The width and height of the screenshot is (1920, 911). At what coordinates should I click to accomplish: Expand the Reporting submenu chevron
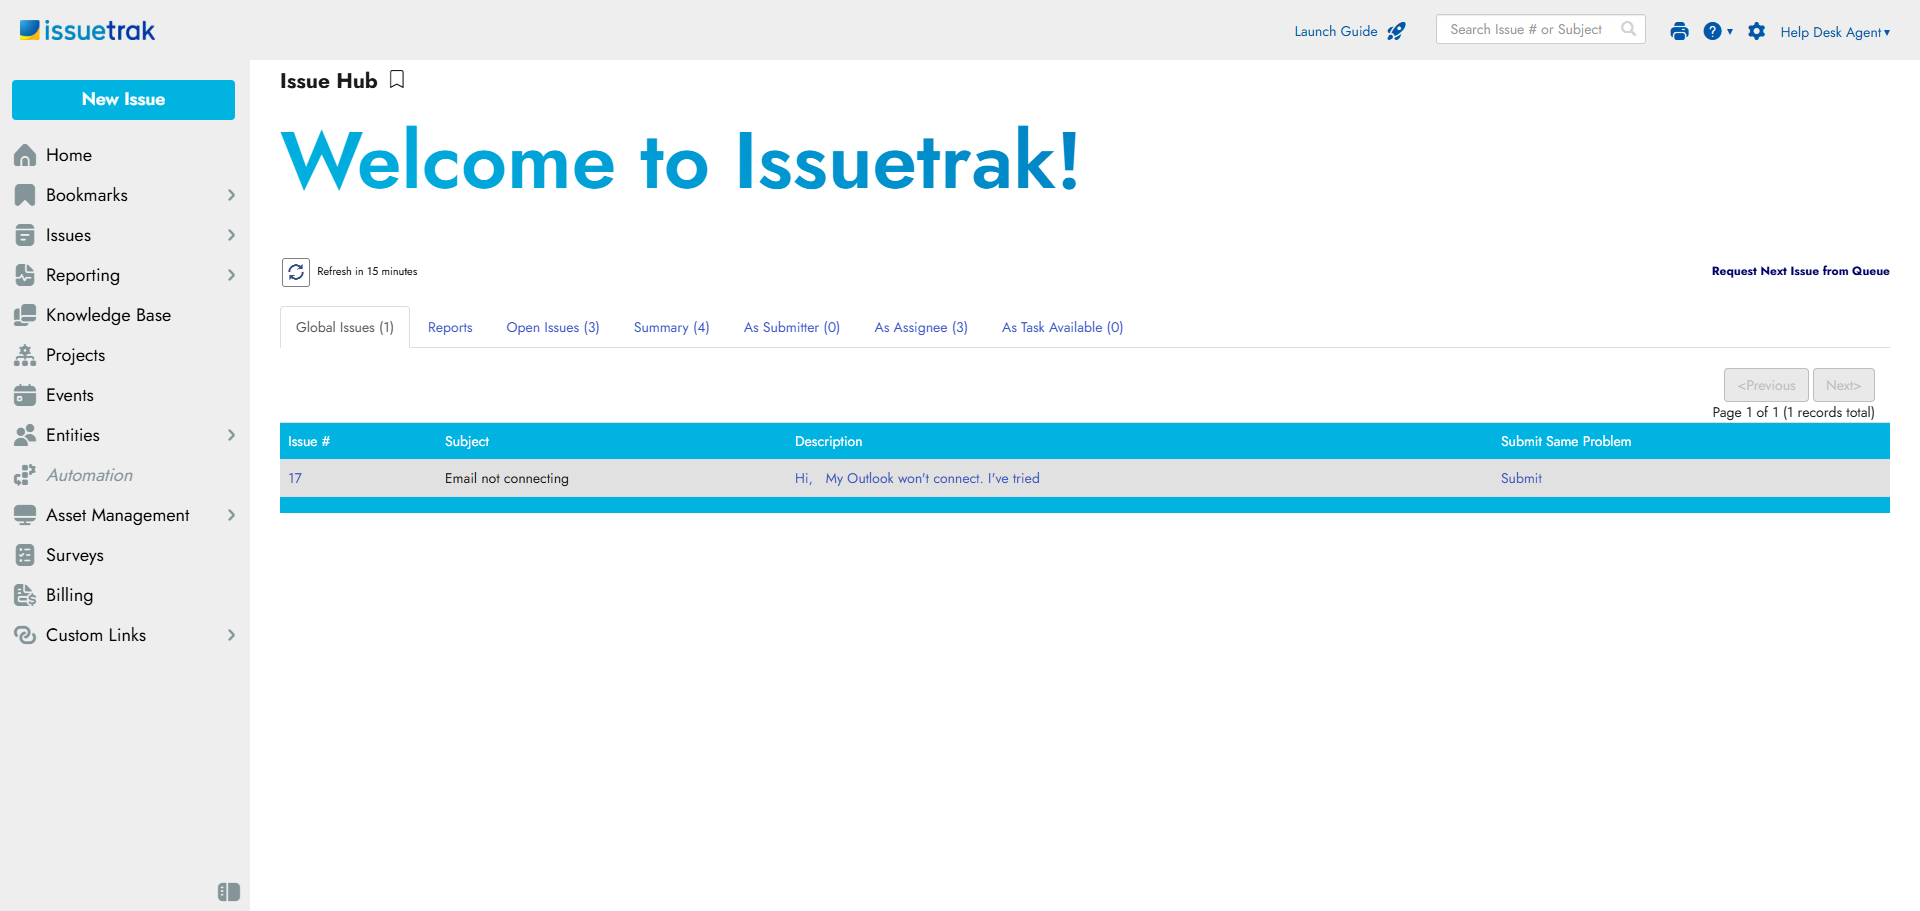coord(231,275)
